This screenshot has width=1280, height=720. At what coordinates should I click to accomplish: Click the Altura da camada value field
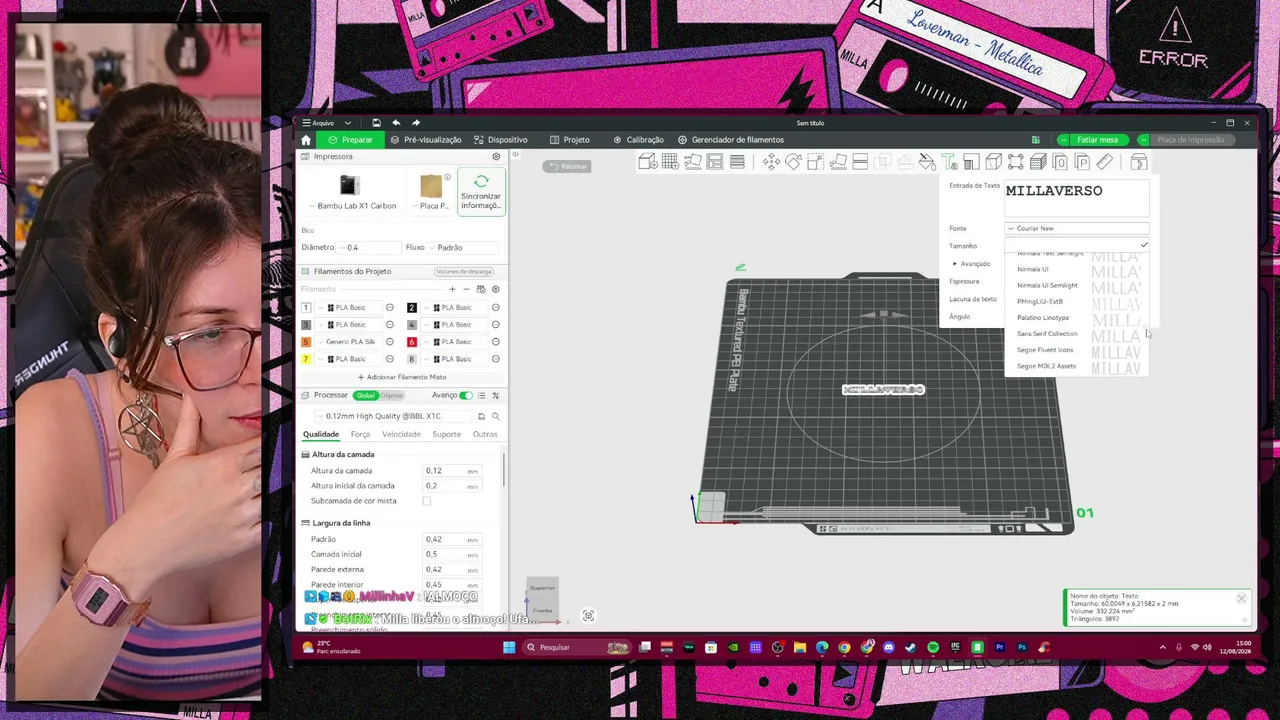pyautogui.click(x=452, y=471)
